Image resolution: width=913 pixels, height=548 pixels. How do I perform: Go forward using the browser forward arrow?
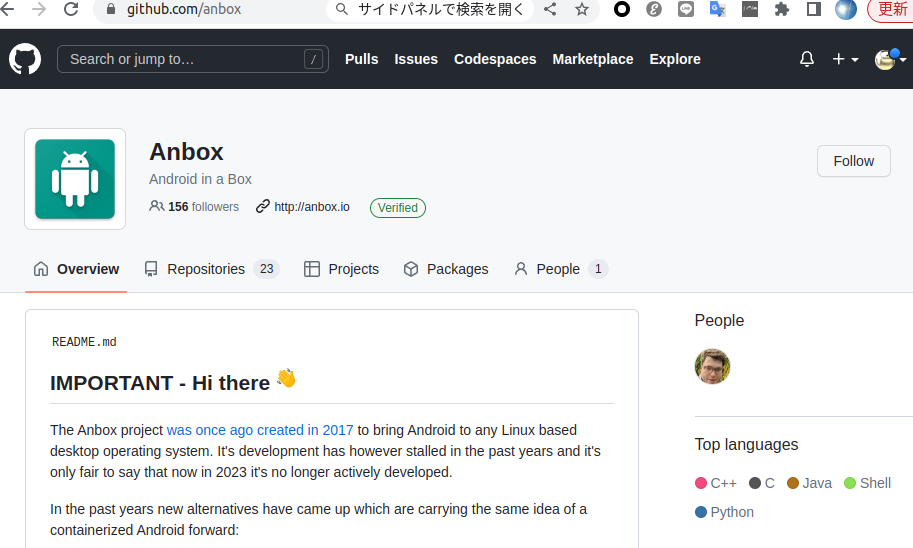click(x=38, y=9)
